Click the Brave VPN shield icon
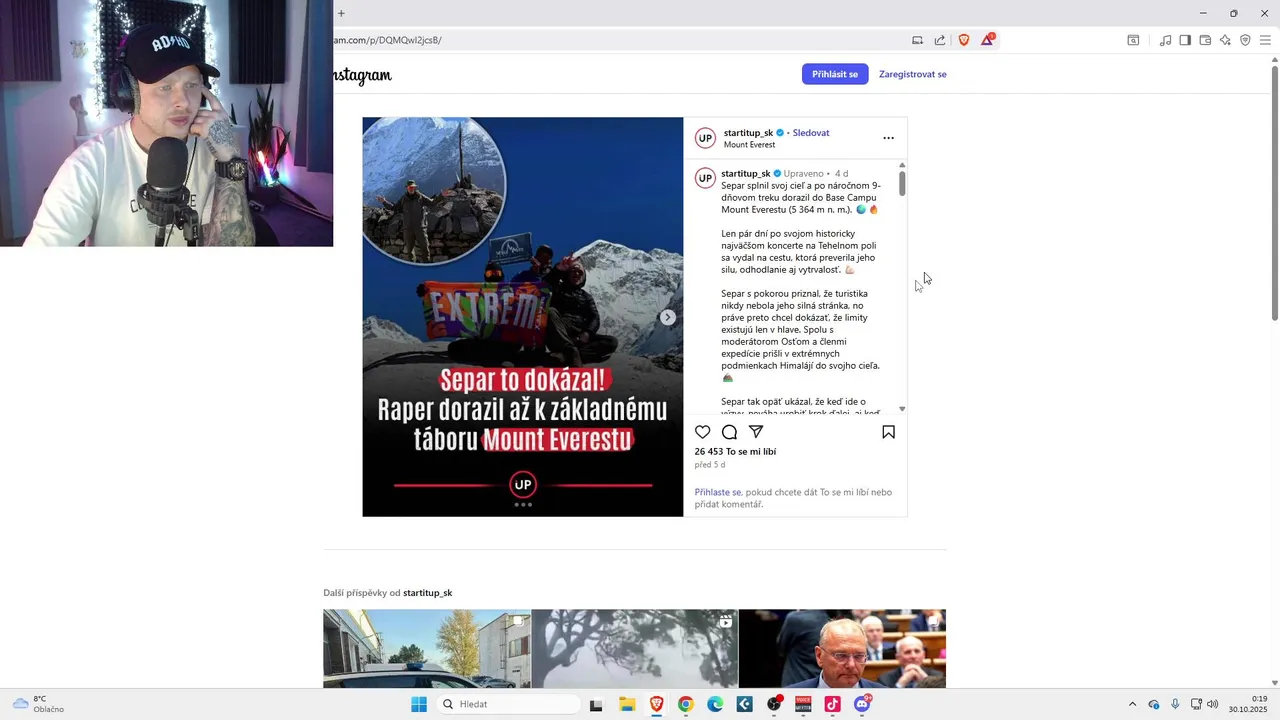The height and width of the screenshot is (720, 1280). pyautogui.click(x=1245, y=40)
